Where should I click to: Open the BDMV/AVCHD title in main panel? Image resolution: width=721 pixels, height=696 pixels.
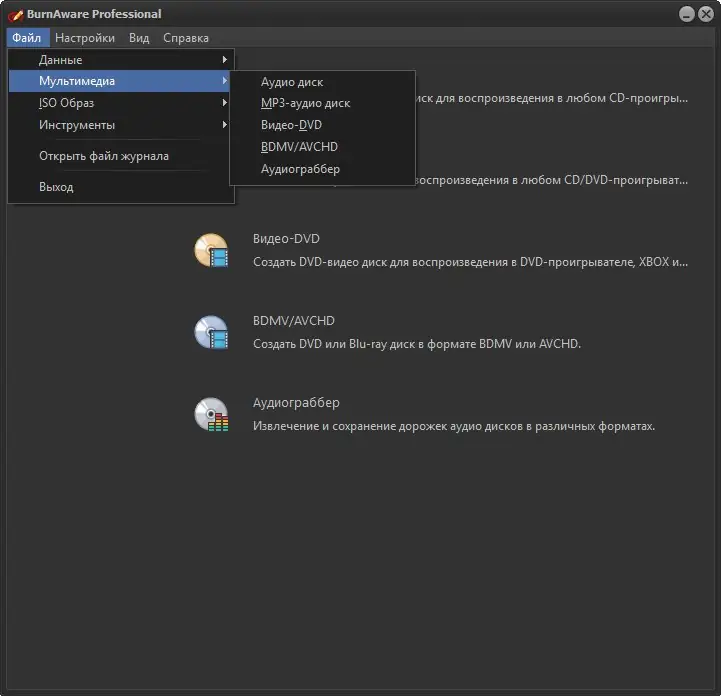(293, 320)
